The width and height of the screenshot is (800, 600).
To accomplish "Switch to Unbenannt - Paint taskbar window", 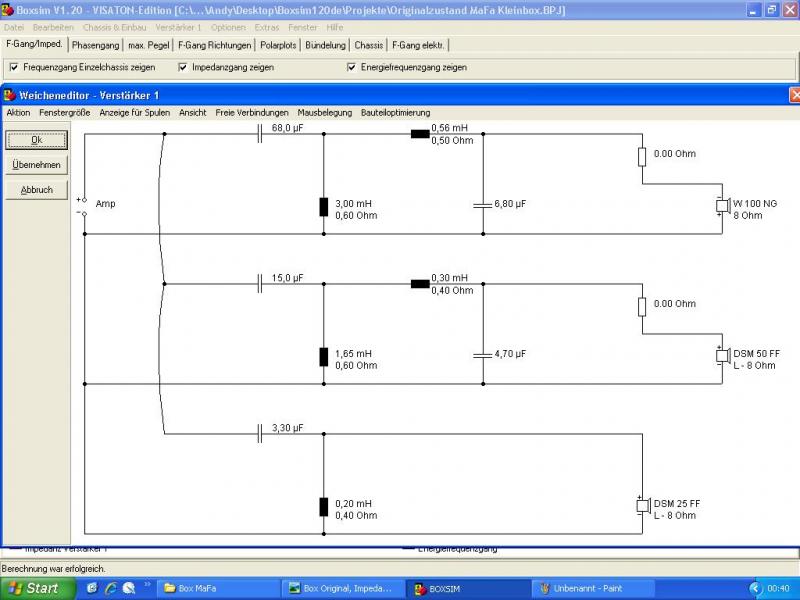I will (x=593, y=588).
